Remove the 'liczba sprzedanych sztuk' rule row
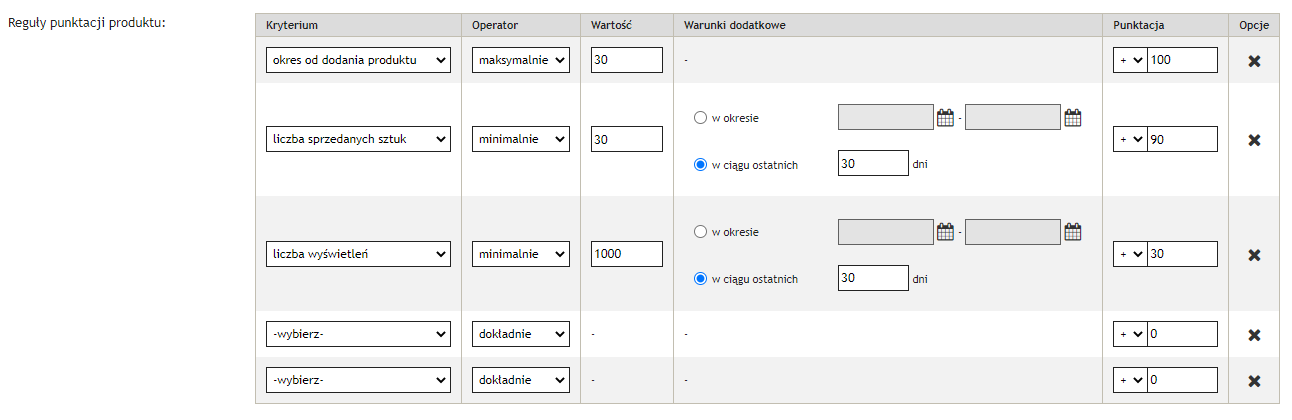This screenshot has height=420, width=1292. tap(1253, 140)
